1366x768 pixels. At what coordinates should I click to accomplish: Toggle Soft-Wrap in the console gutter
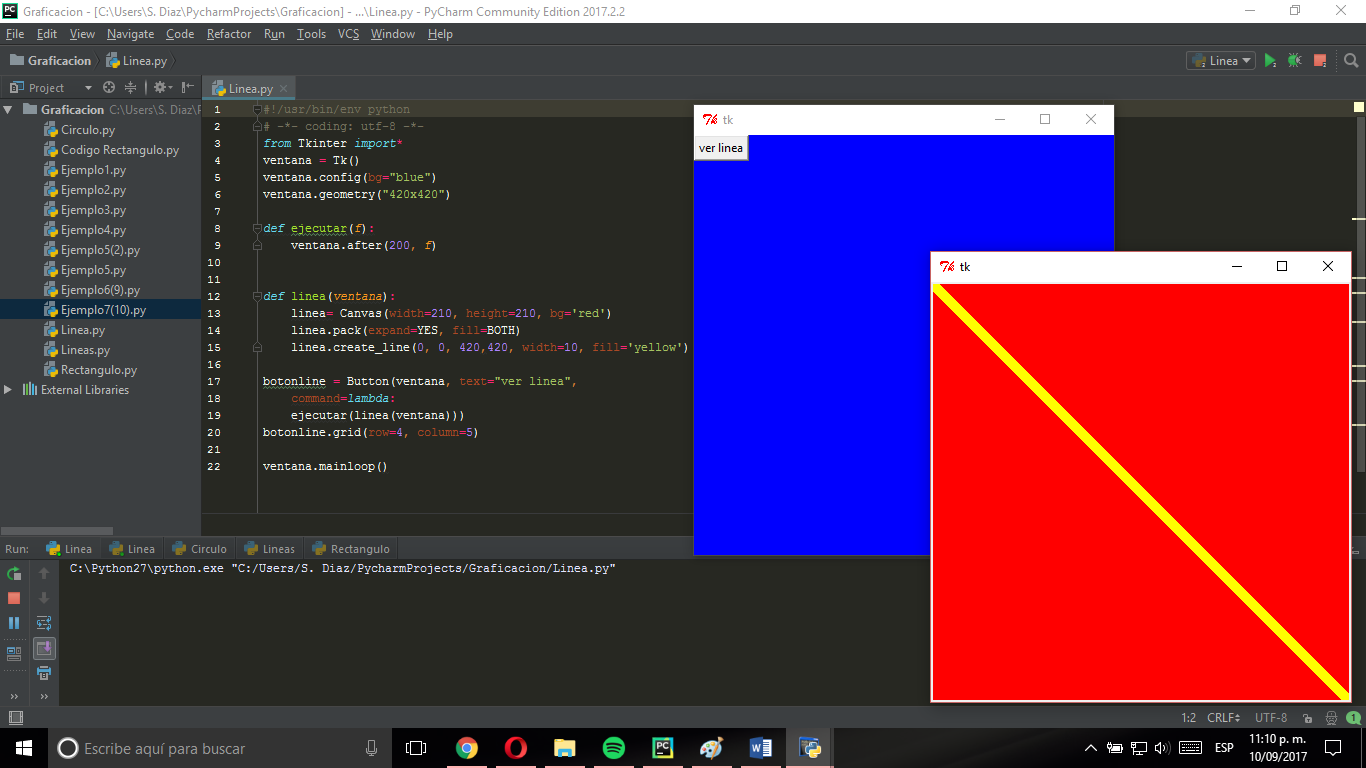click(44, 622)
